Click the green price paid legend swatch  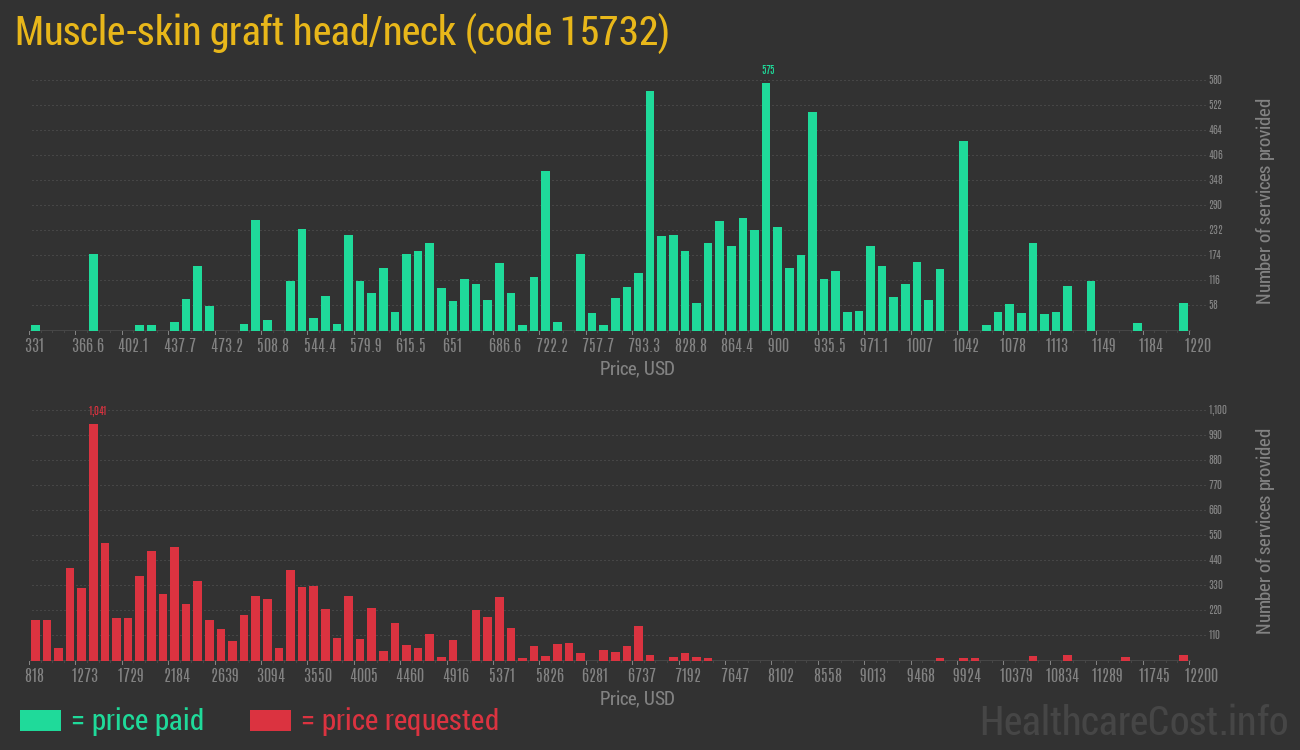coord(40,720)
